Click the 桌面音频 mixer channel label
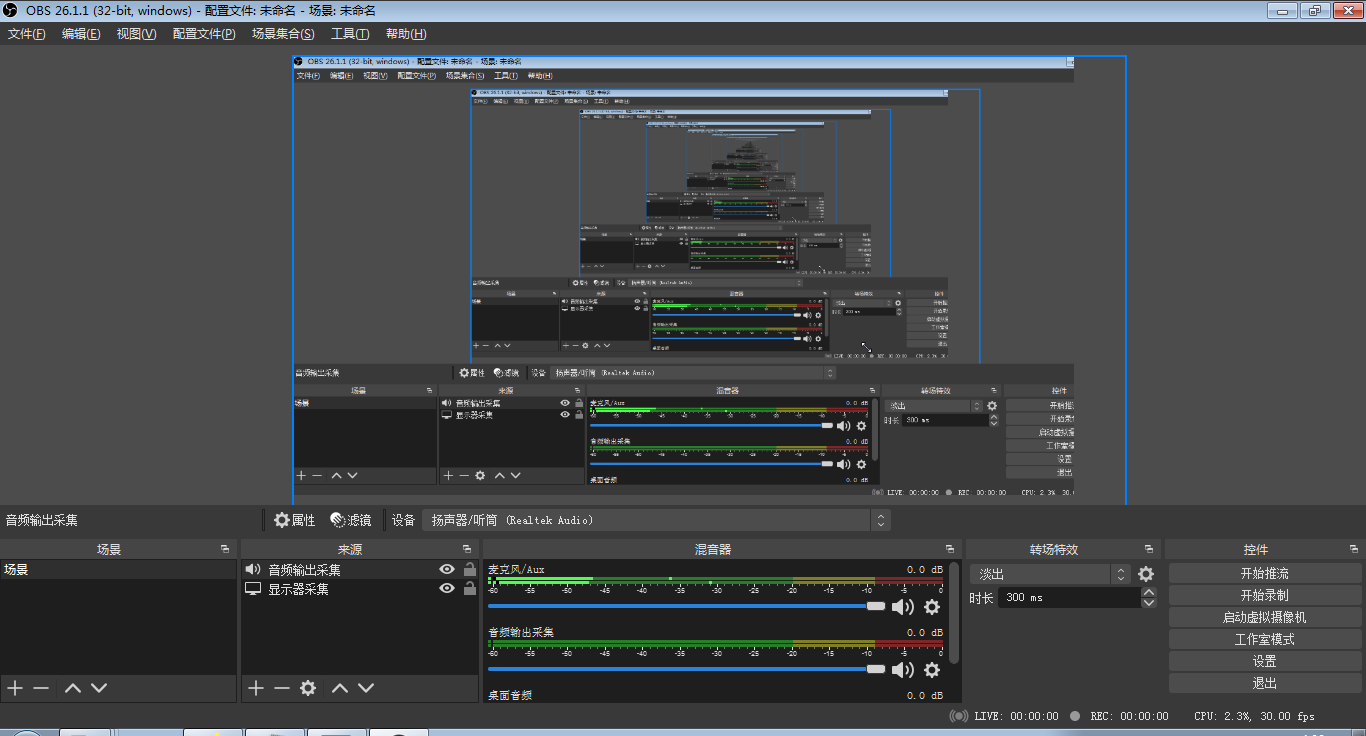The width and height of the screenshot is (1366, 736). [x=510, y=695]
